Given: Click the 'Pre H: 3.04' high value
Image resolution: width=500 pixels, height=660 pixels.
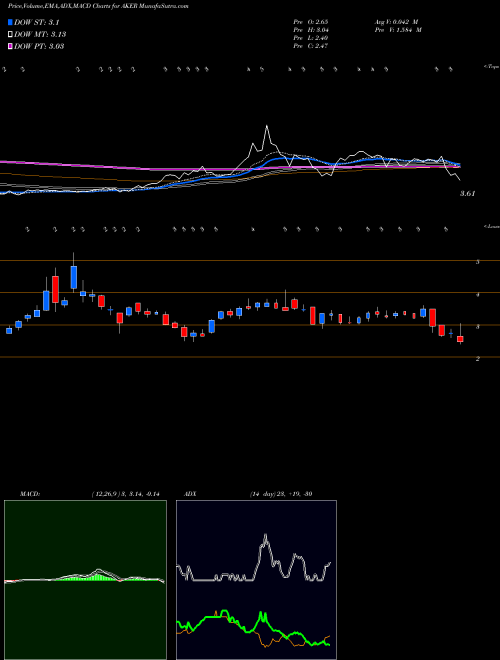Looking at the screenshot, I should pyautogui.click(x=311, y=30).
